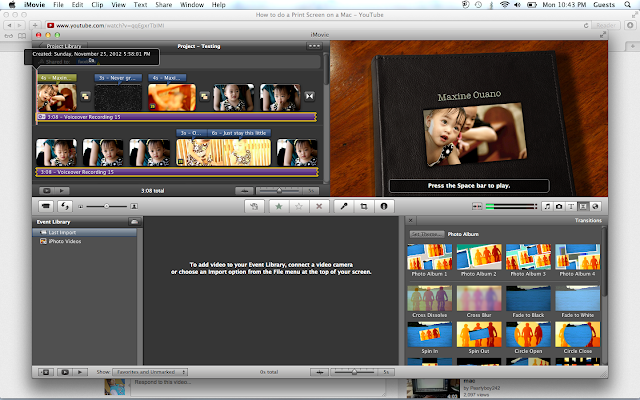Mark selection as Favorite (filled star)
640x400 pixels.
tap(279, 207)
